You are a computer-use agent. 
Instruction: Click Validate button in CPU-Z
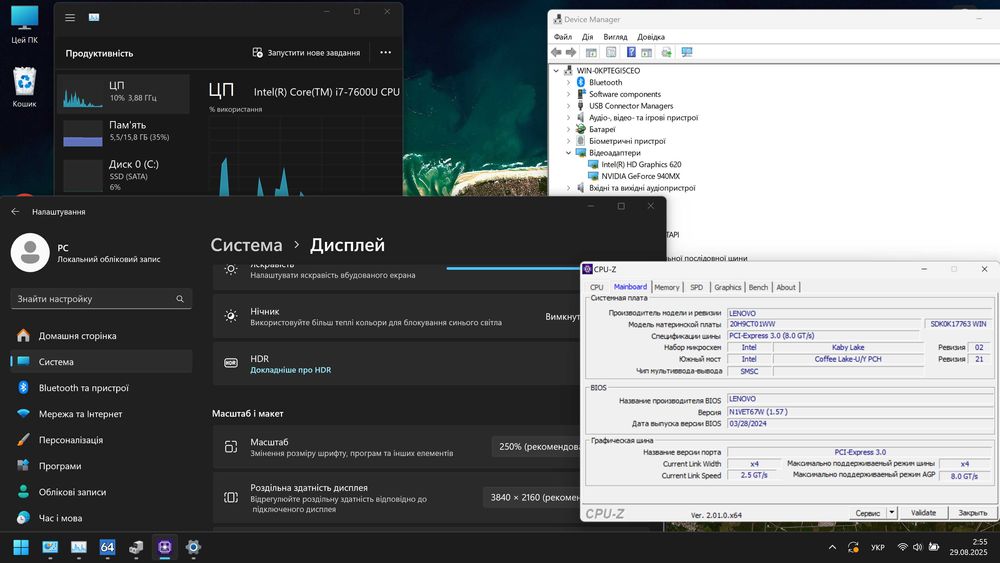coord(923,513)
